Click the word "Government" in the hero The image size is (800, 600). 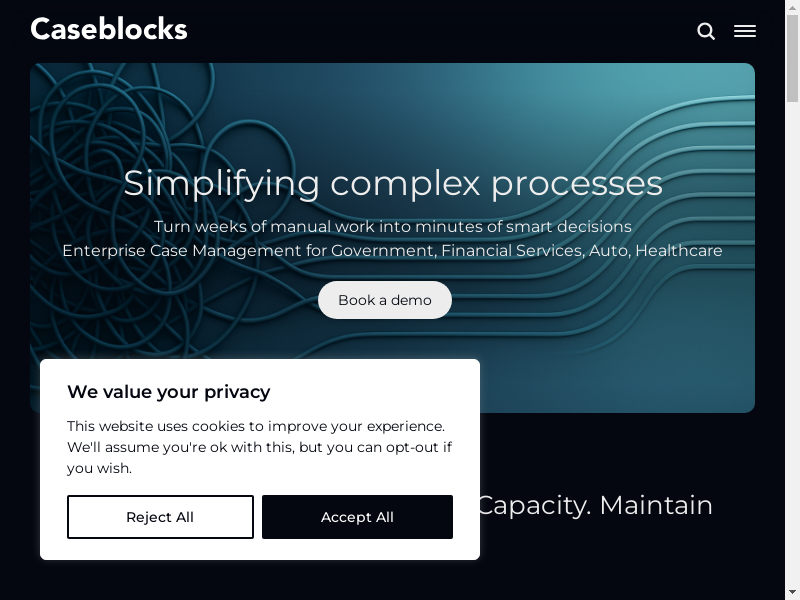(x=383, y=251)
